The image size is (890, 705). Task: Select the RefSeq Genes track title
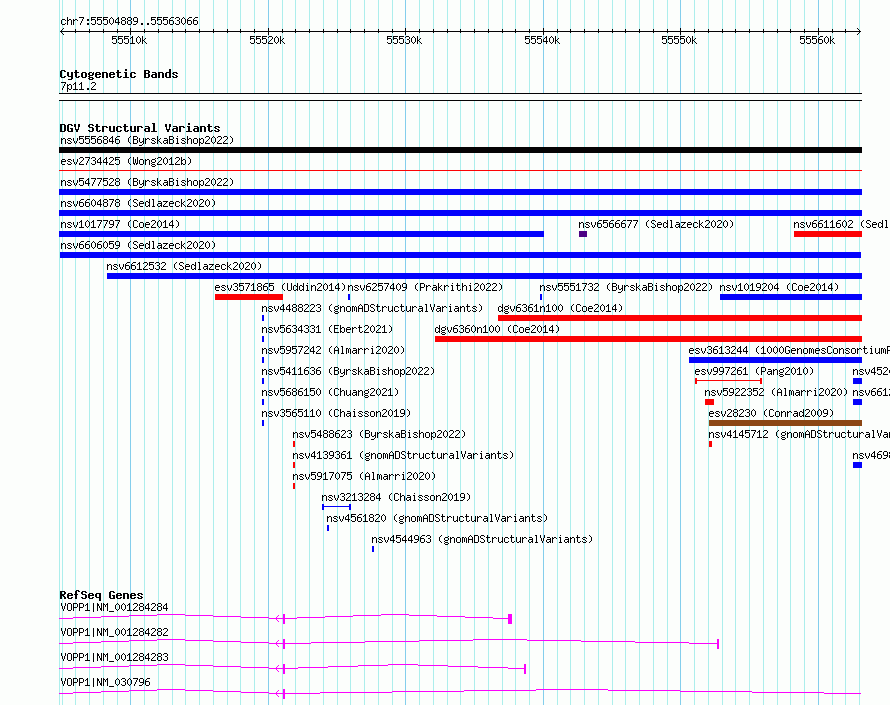point(101,595)
